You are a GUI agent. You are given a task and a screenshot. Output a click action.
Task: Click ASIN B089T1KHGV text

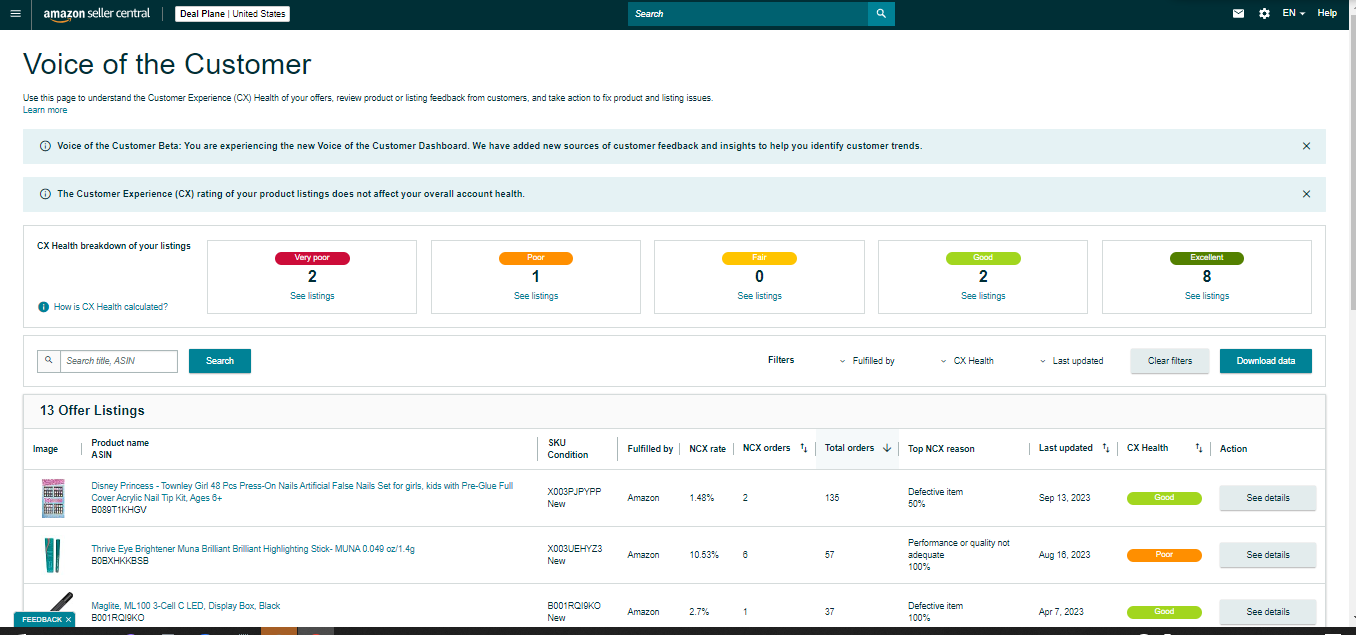click(119, 510)
